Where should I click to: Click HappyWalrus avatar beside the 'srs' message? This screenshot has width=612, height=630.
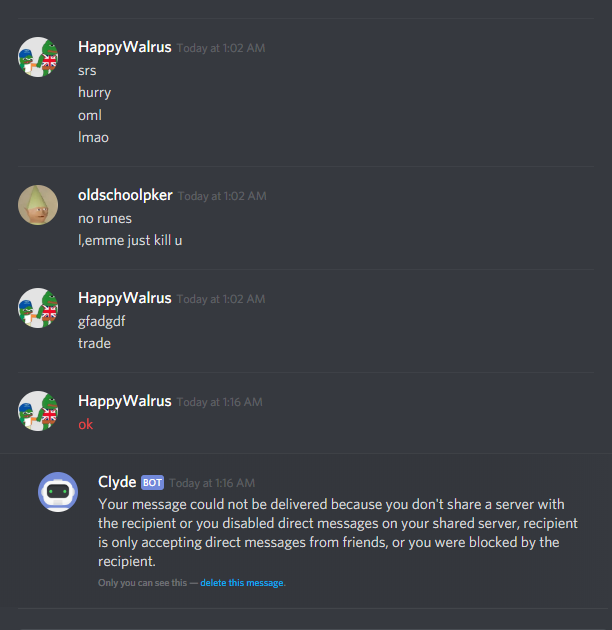[x=38, y=57]
